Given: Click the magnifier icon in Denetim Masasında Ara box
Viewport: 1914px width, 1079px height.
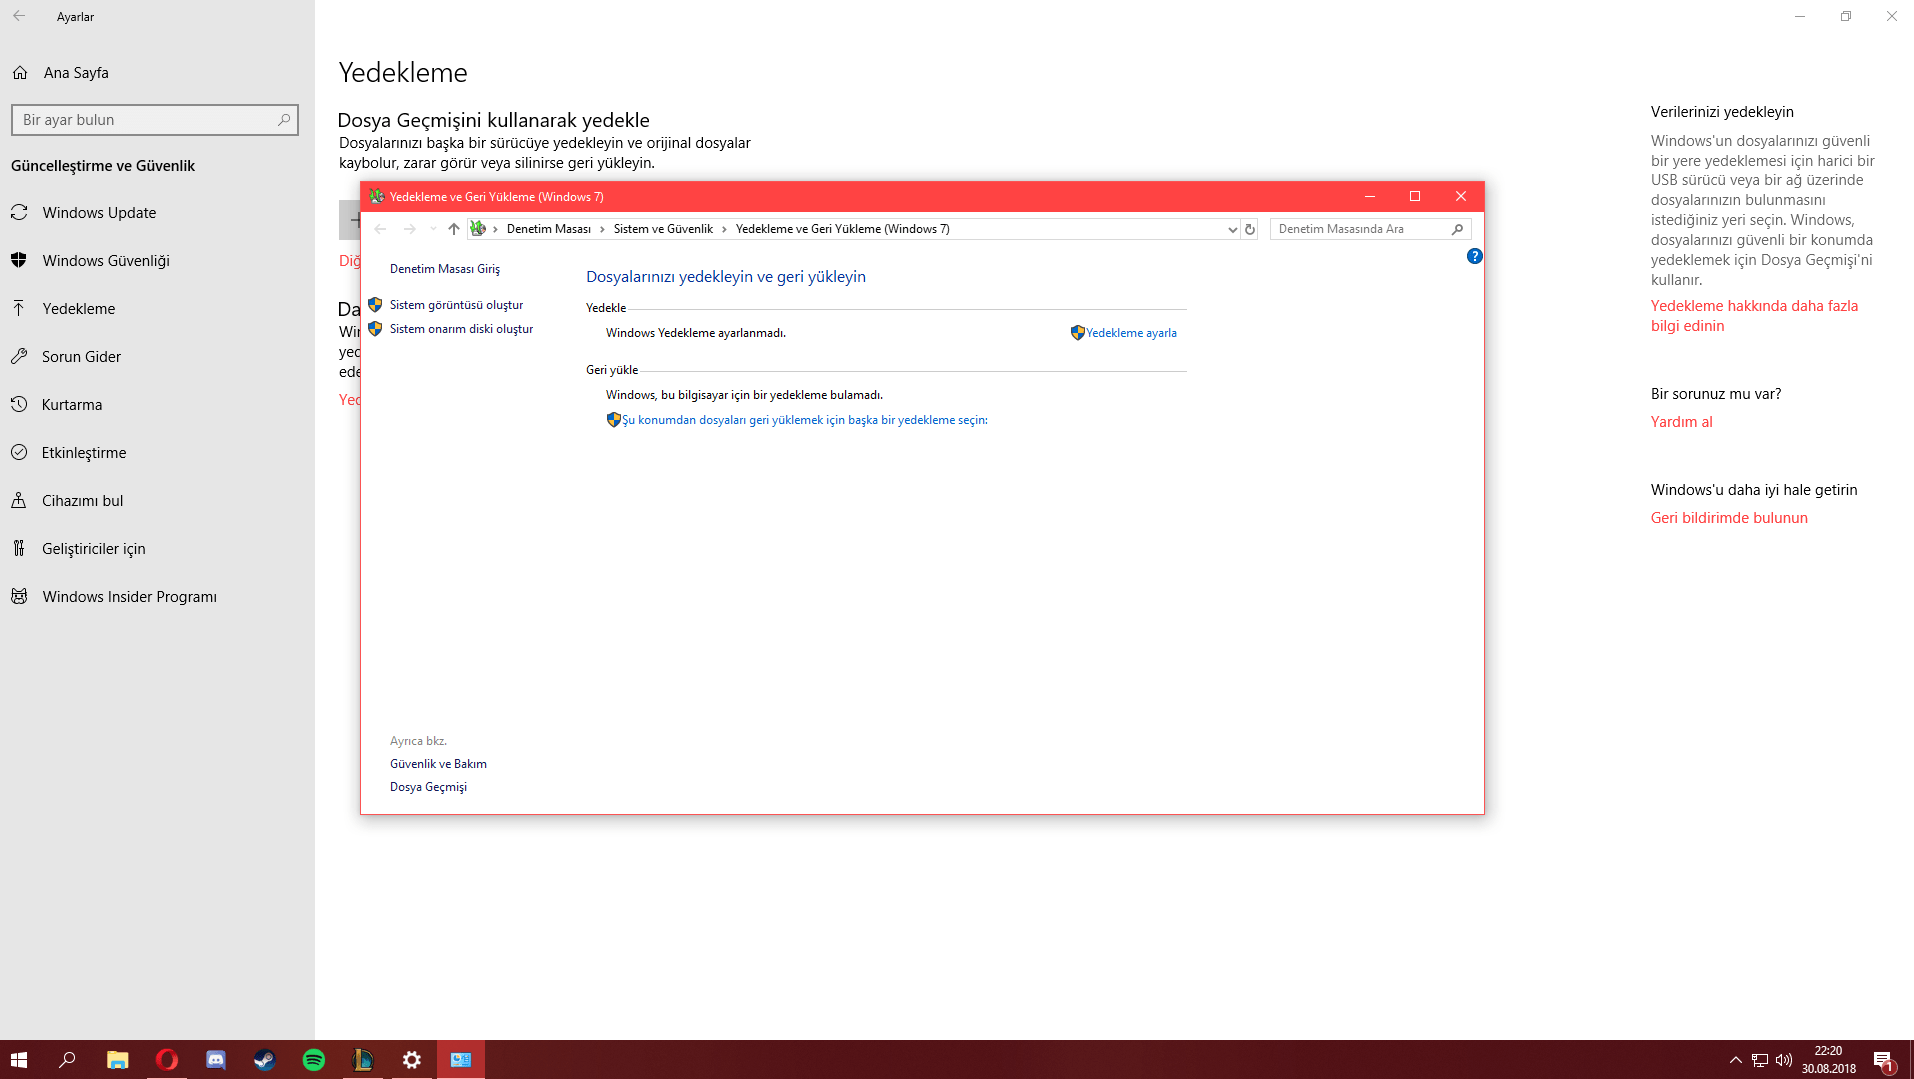Looking at the screenshot, I should 1458,229.
